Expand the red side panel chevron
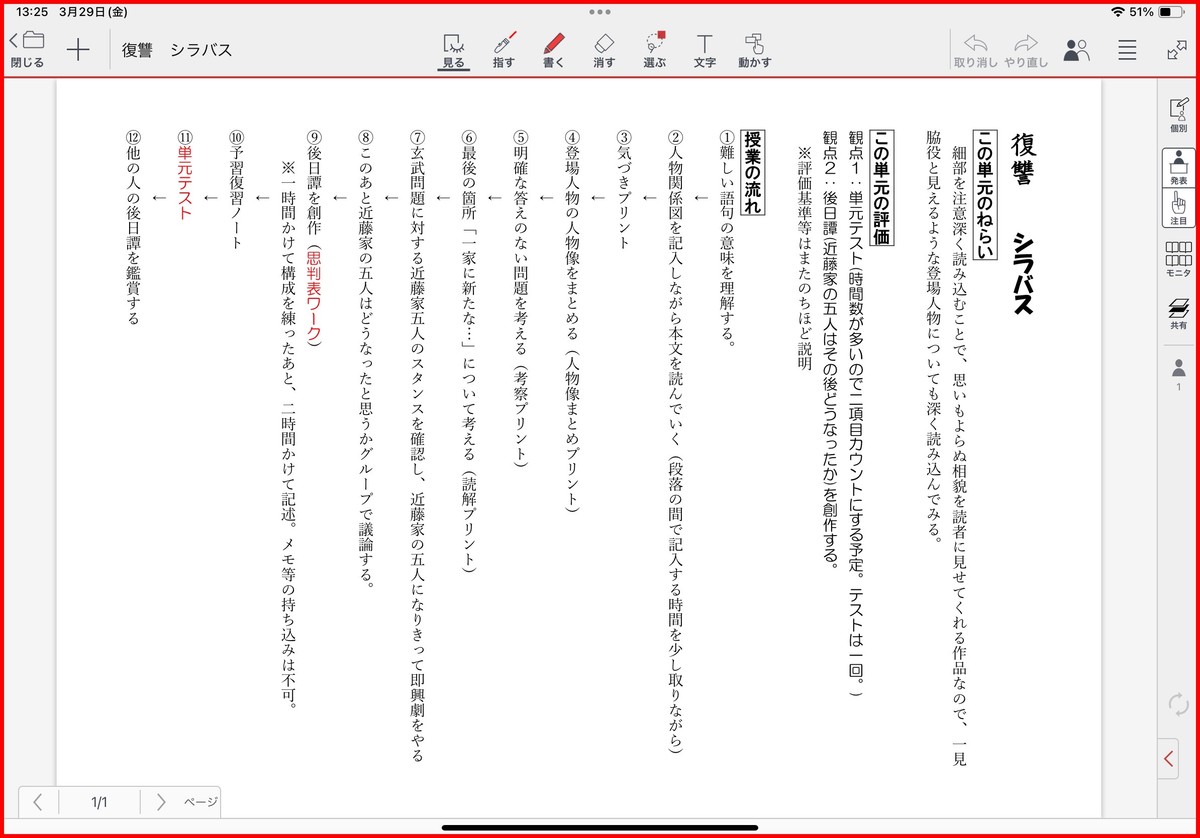Image resolution: width=1200 pixels, height=838 pixels. point(1169,760)
